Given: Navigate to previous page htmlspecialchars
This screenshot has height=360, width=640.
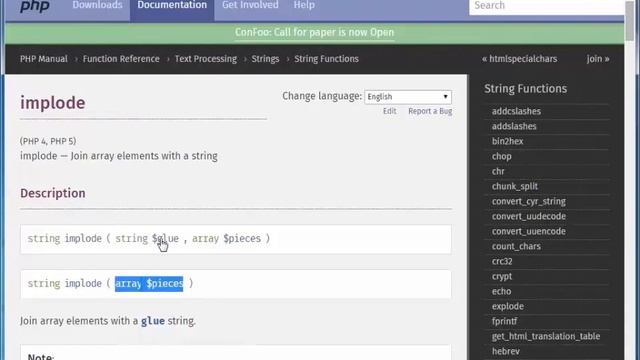Looking at the screenshot, I should tap(519, 59).
